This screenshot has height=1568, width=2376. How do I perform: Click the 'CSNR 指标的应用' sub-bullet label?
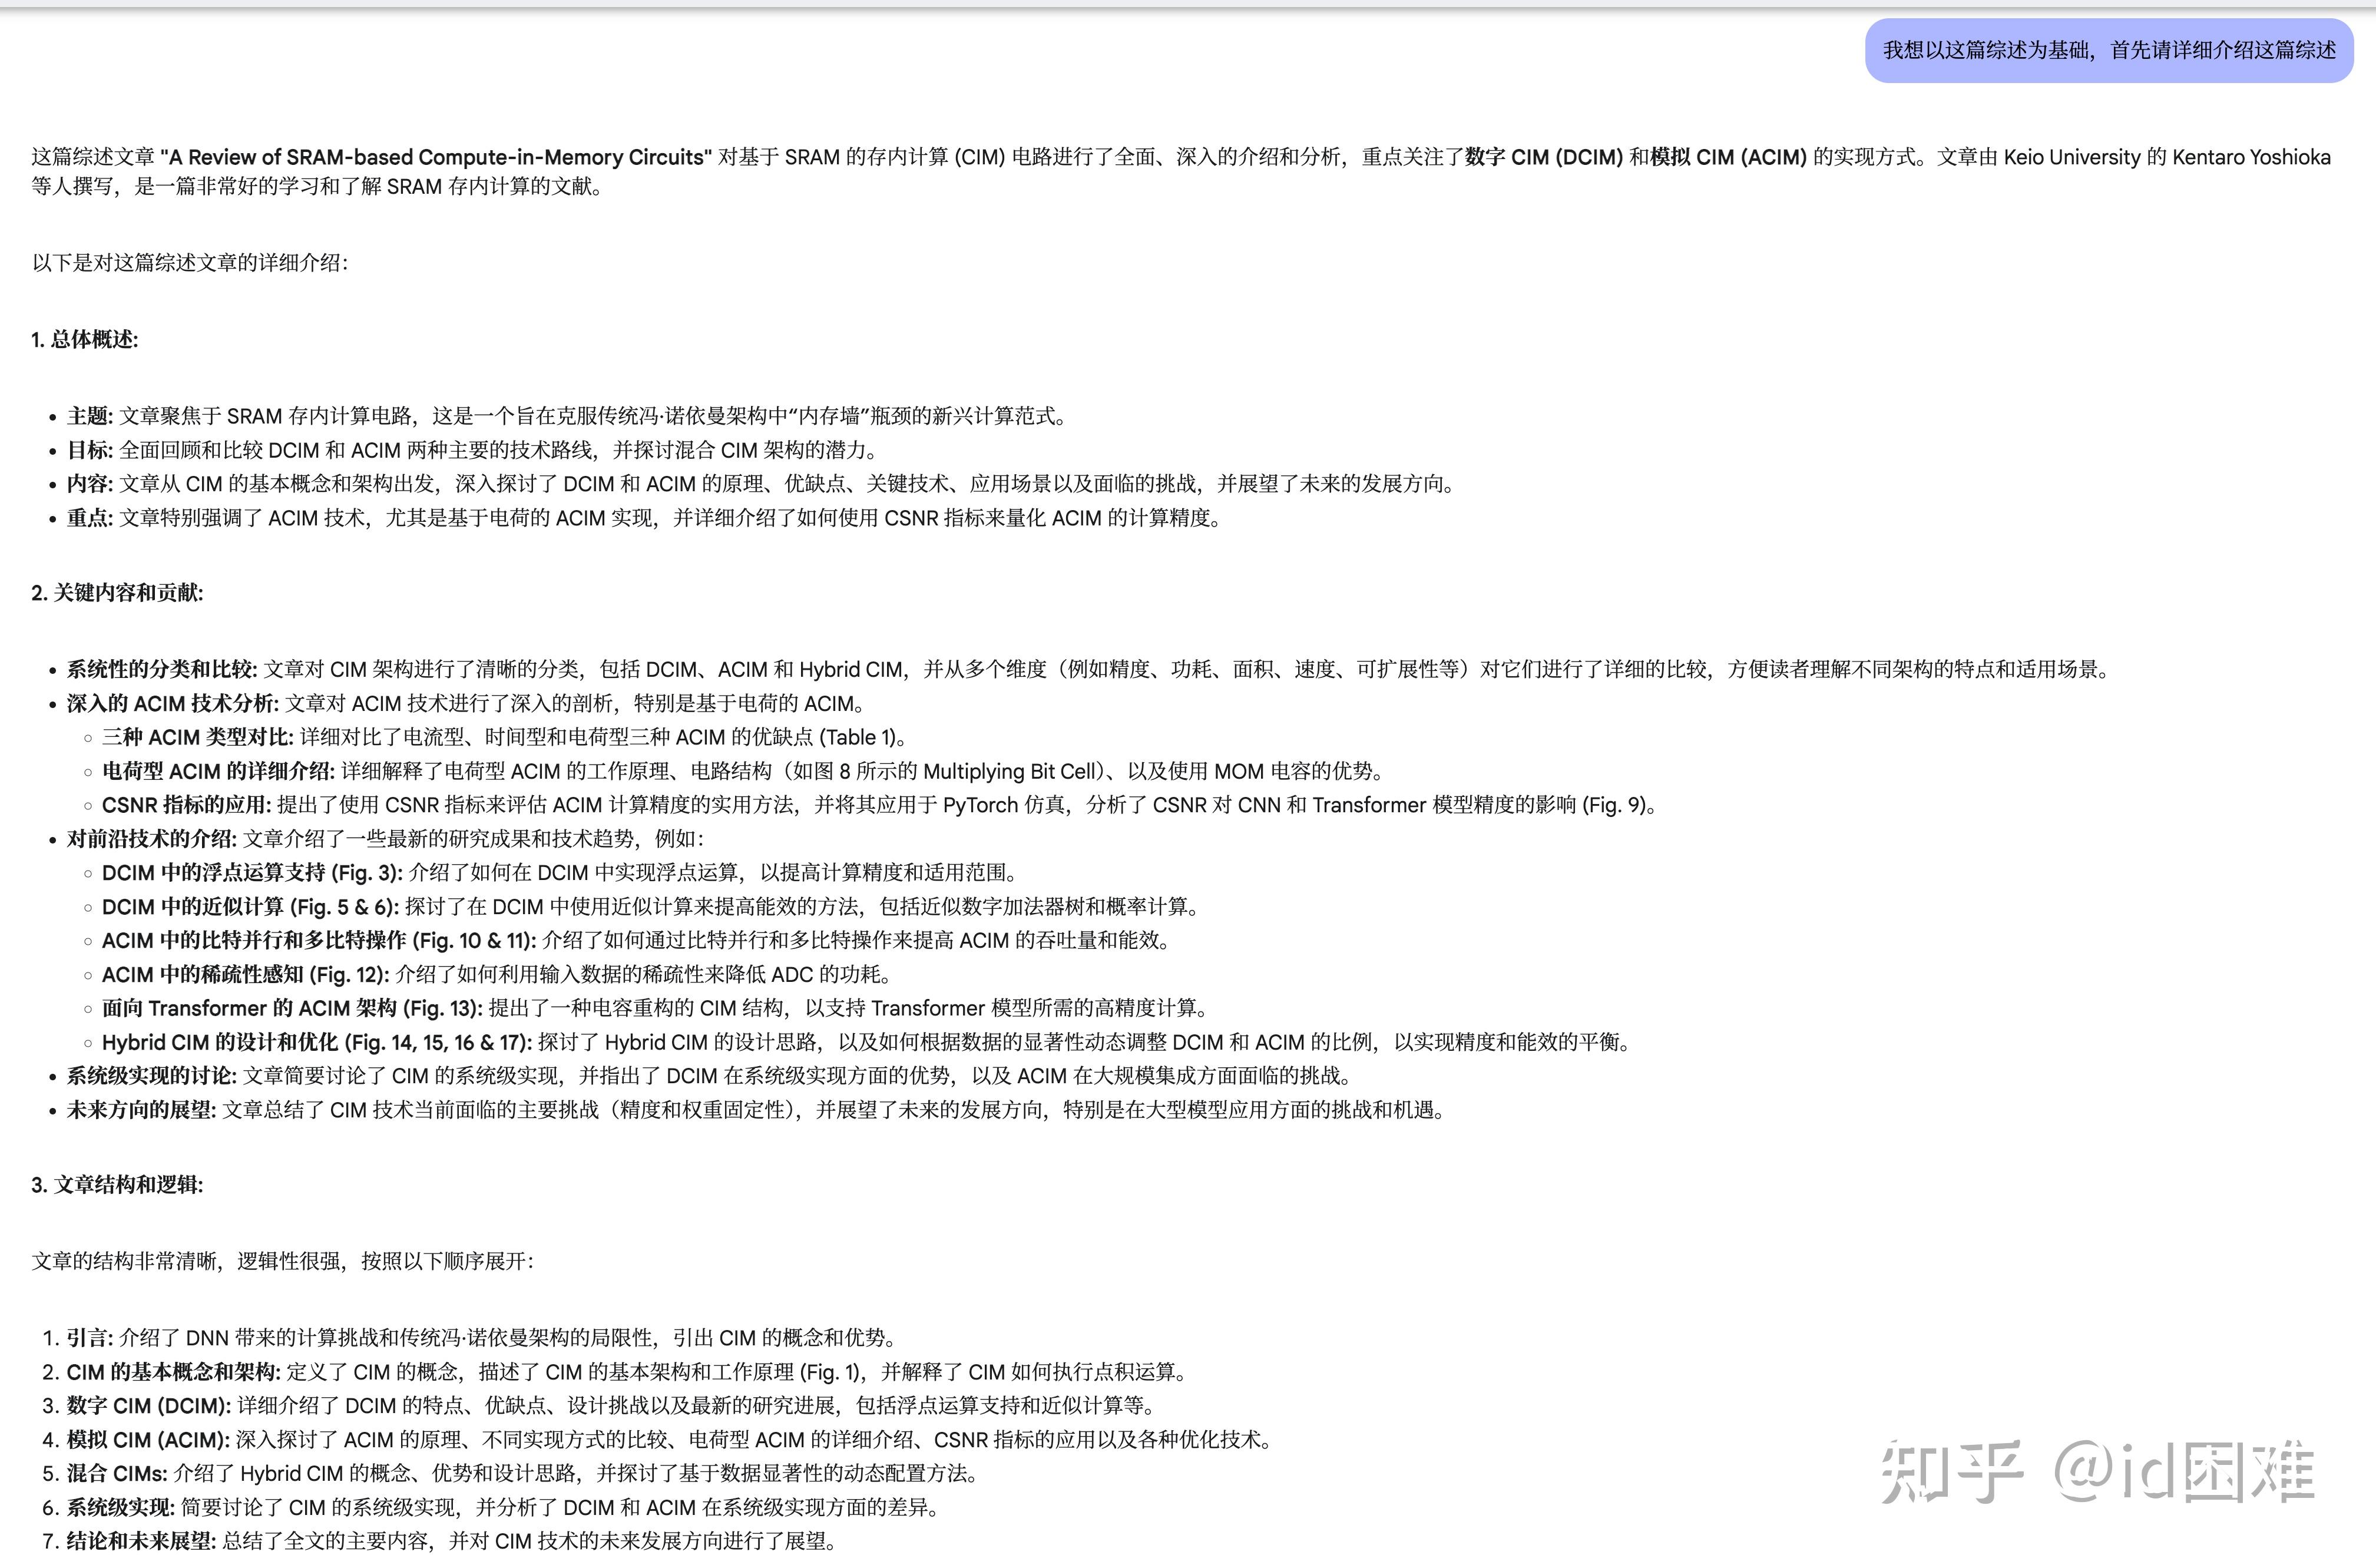point(186,805)
